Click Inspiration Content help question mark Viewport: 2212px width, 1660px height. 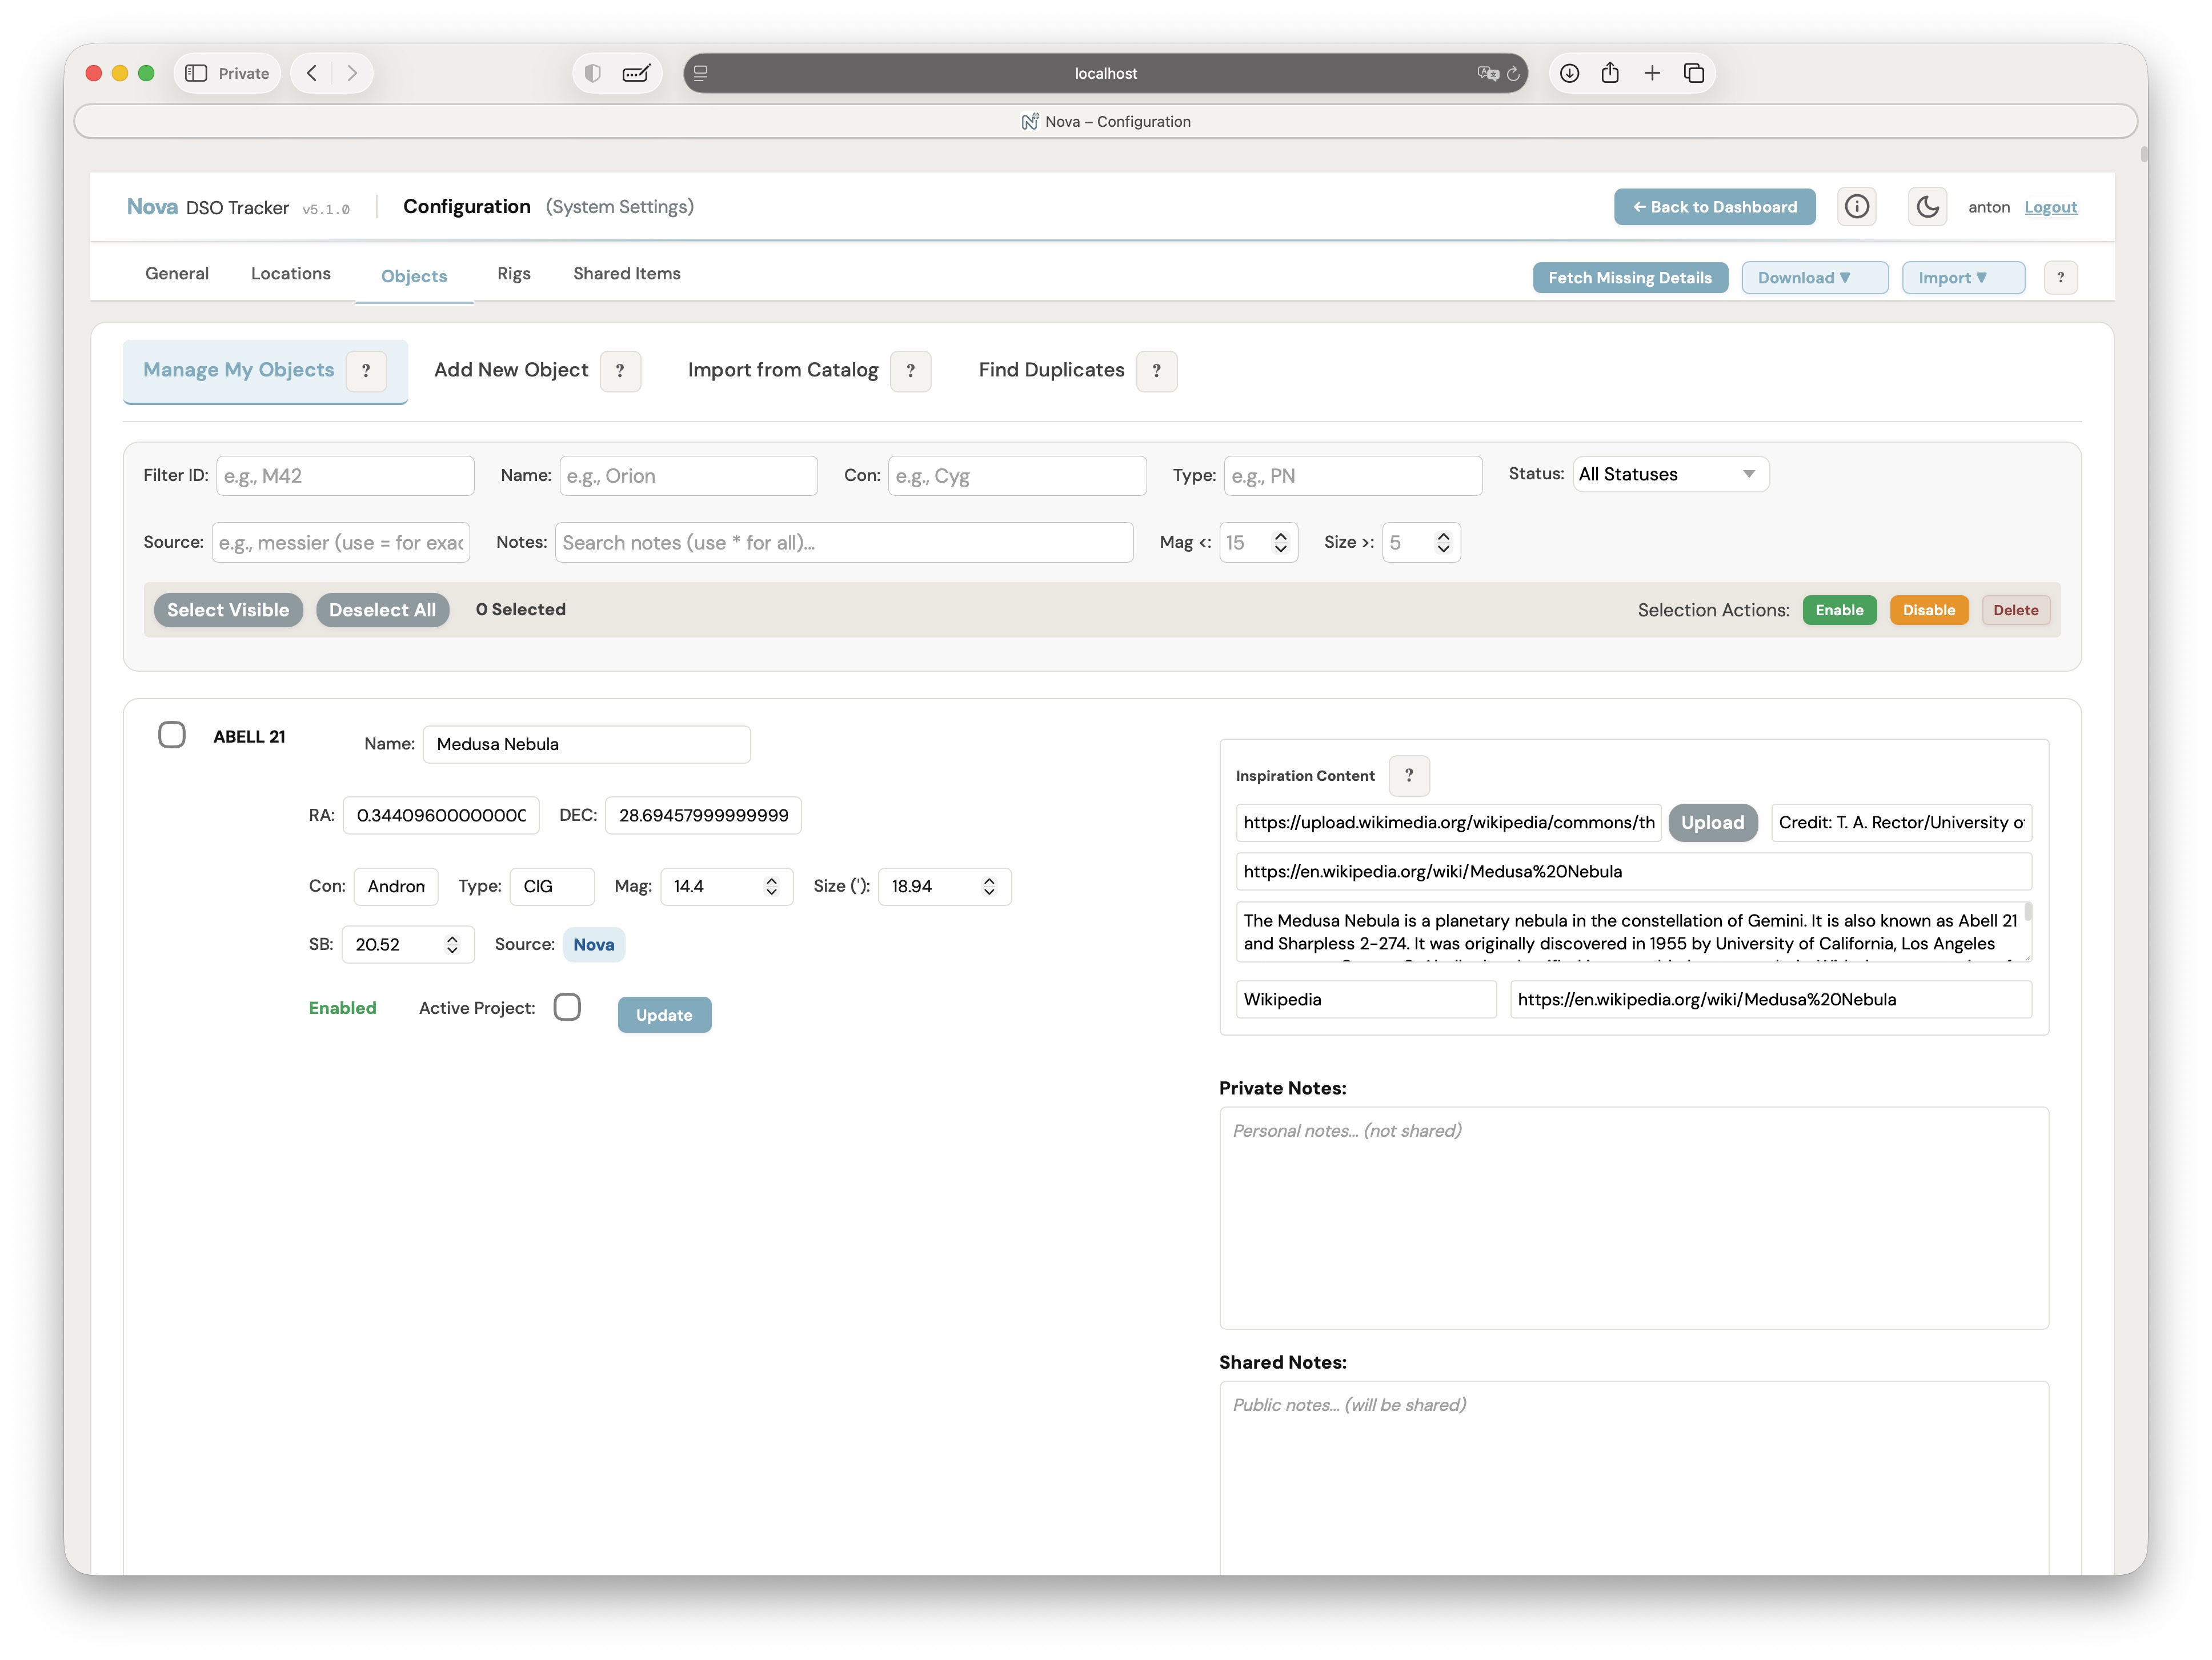pos(1408,776)
